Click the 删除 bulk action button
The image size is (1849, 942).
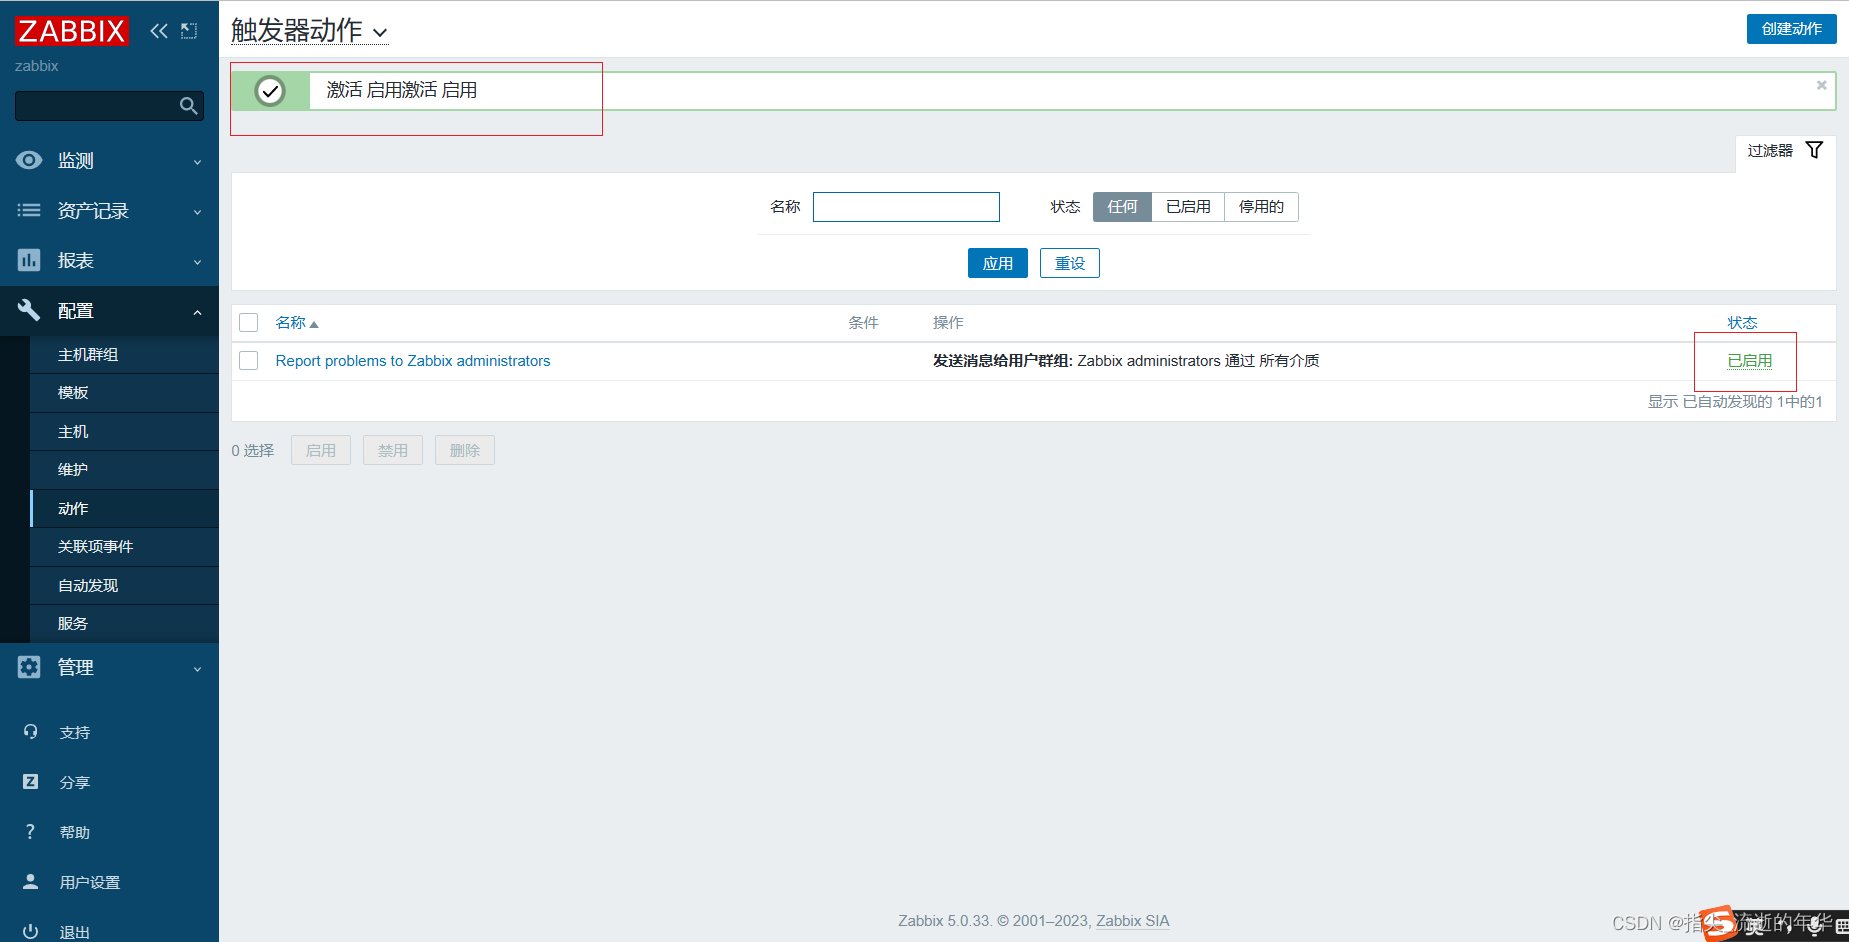[464, 450]
